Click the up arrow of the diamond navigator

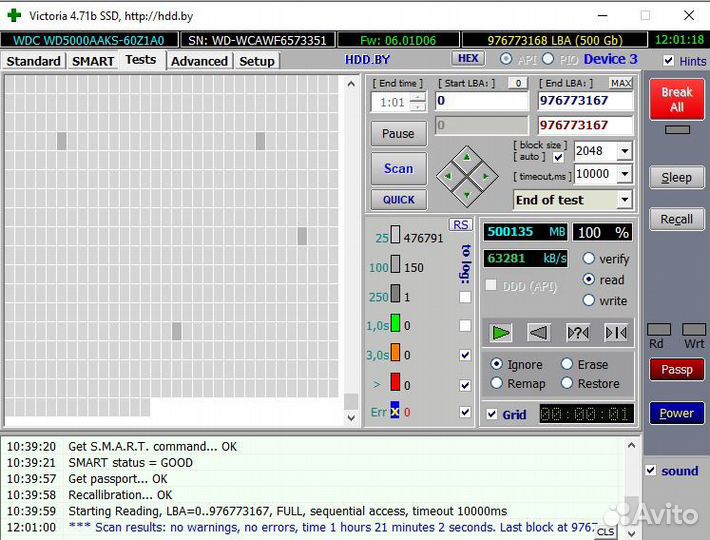click(467, 158)
